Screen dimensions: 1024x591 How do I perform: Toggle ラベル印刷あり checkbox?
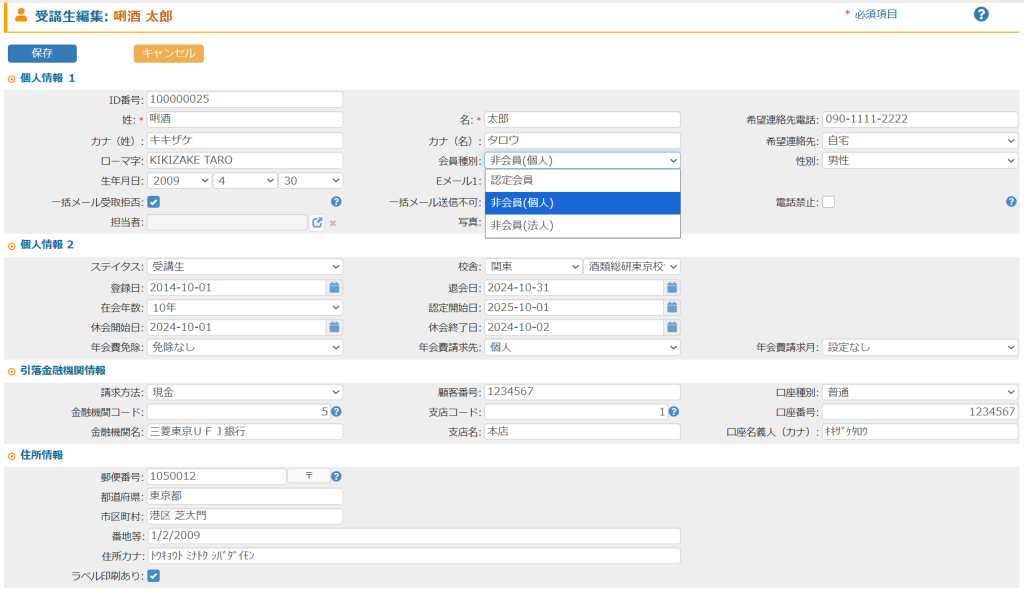[154, 575]
